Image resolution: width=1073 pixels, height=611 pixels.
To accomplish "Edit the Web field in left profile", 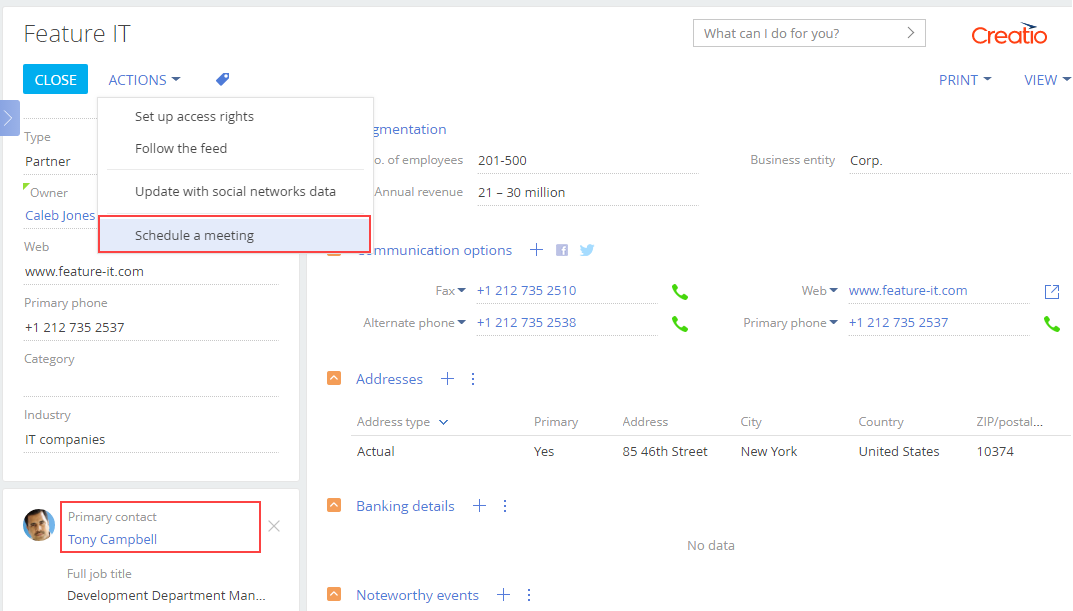I will 151,272.
